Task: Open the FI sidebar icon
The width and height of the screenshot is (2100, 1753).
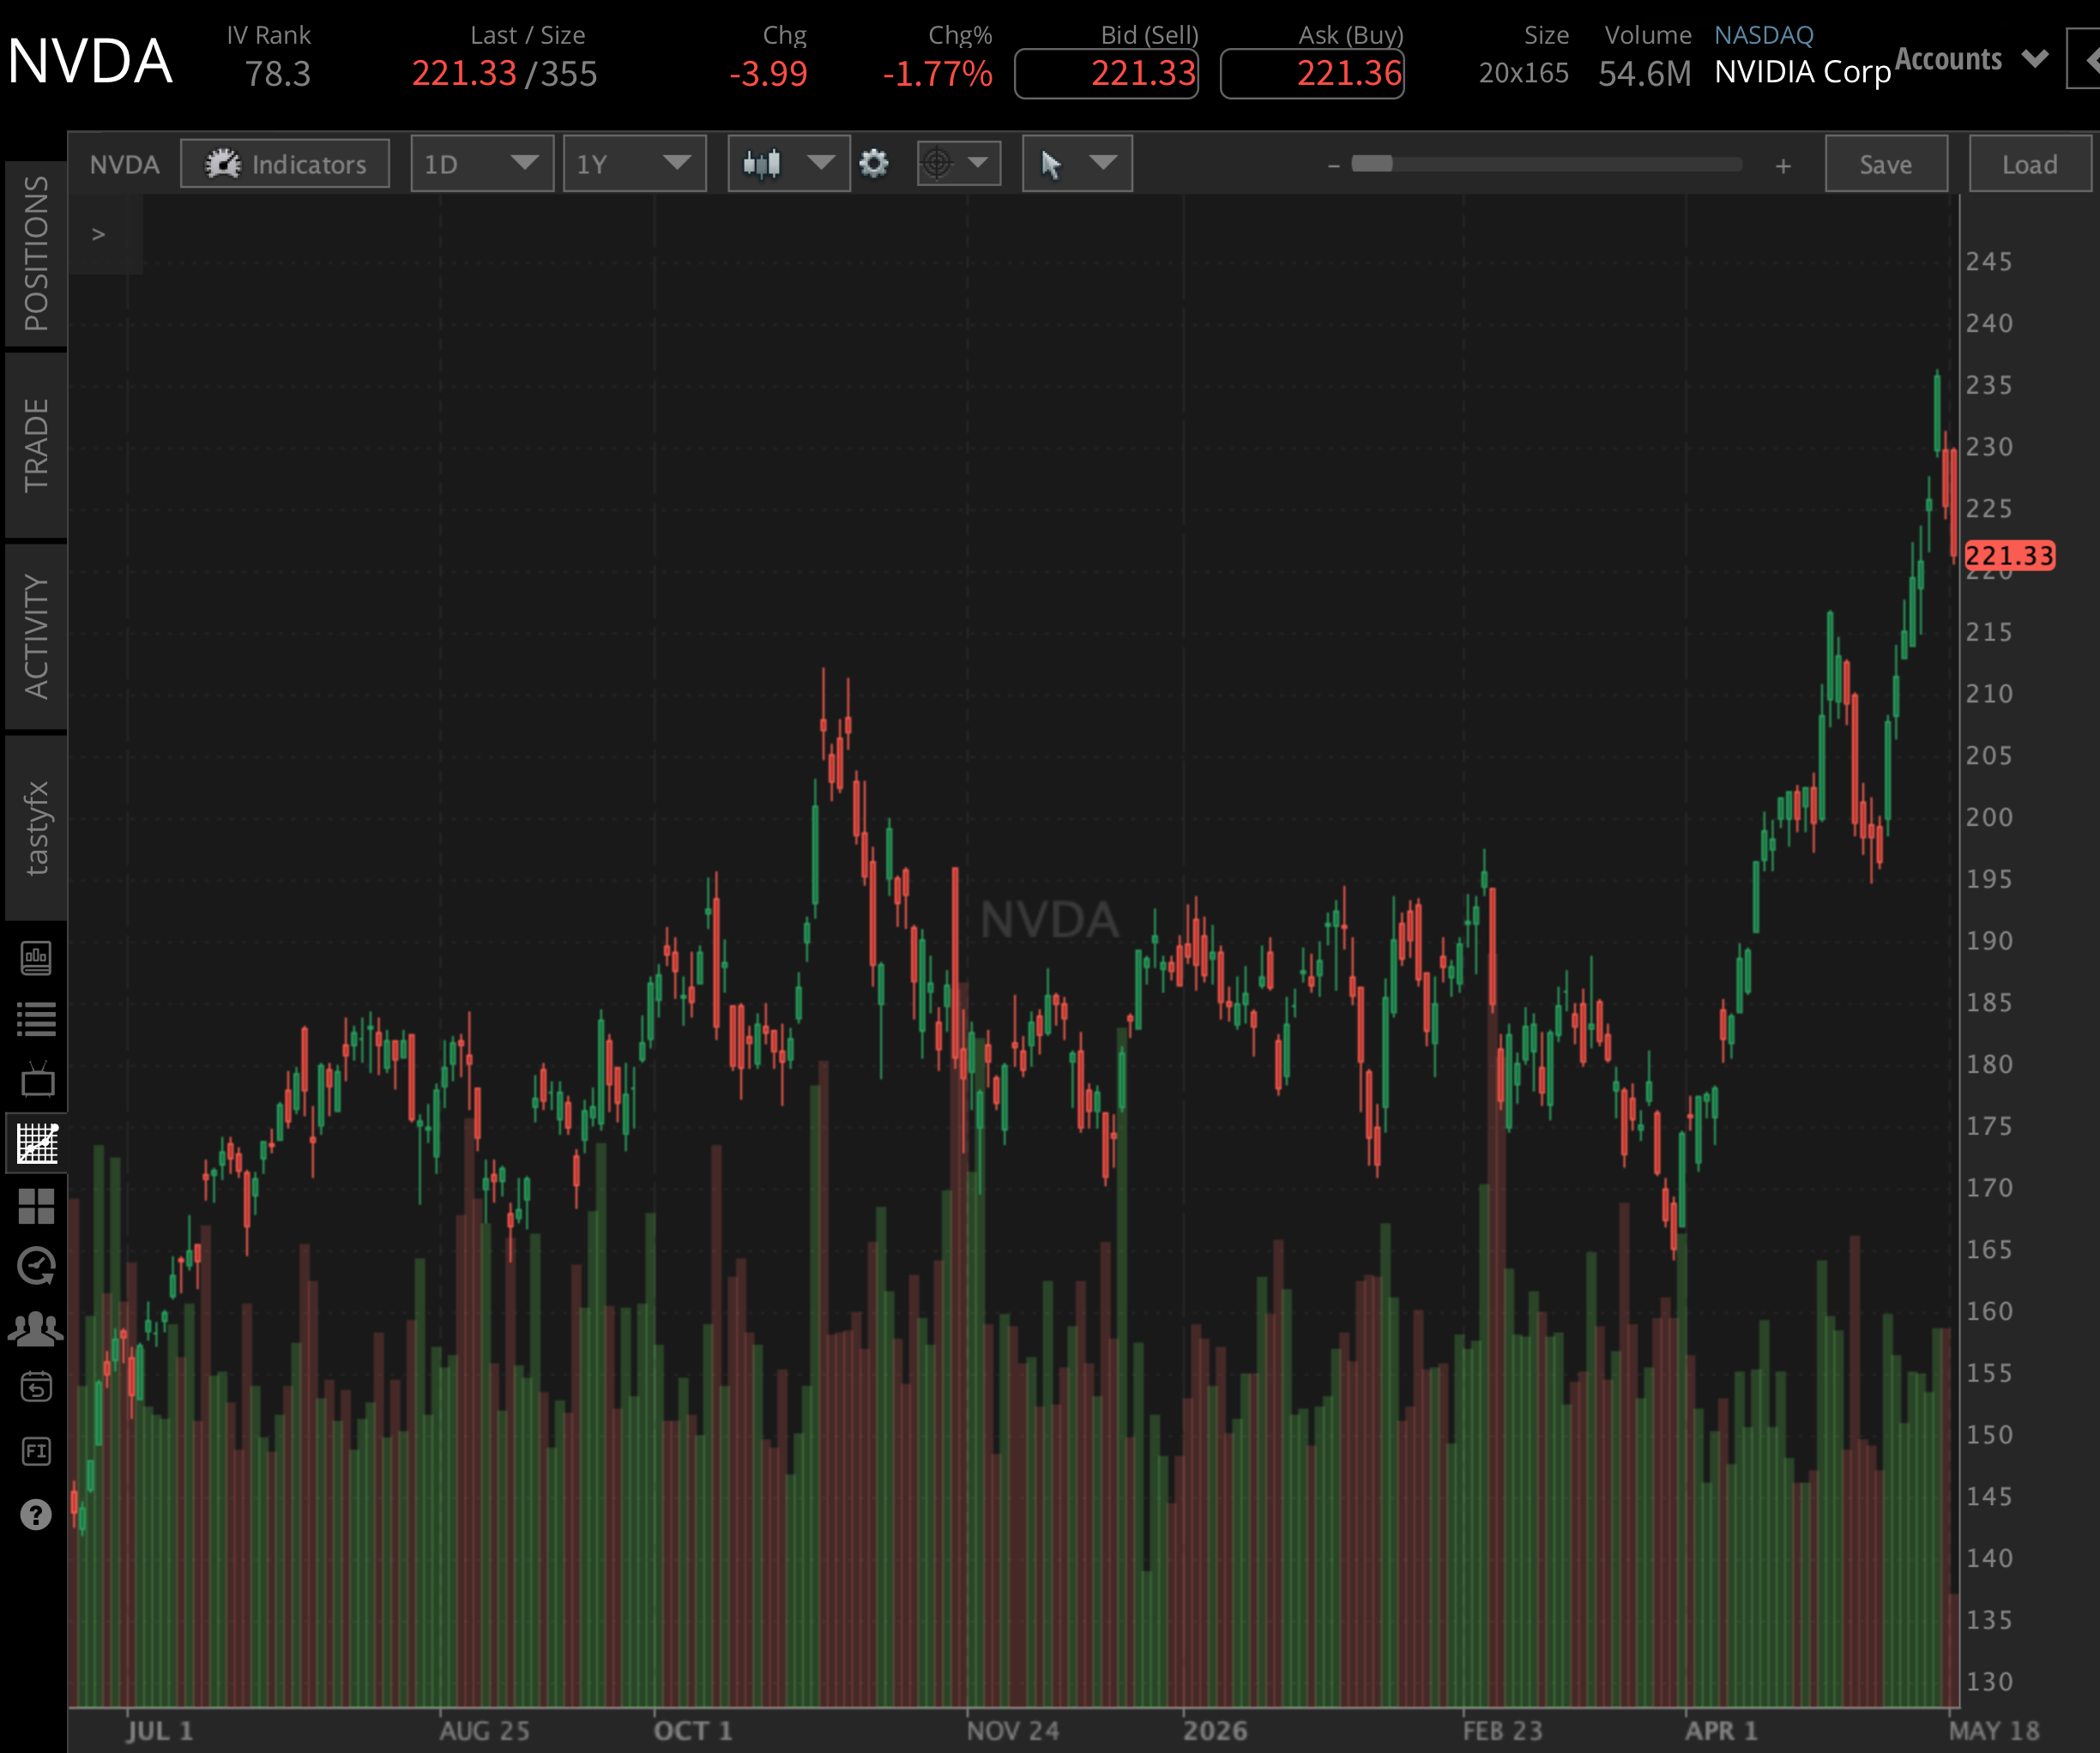Action: tap(36, 1451)
